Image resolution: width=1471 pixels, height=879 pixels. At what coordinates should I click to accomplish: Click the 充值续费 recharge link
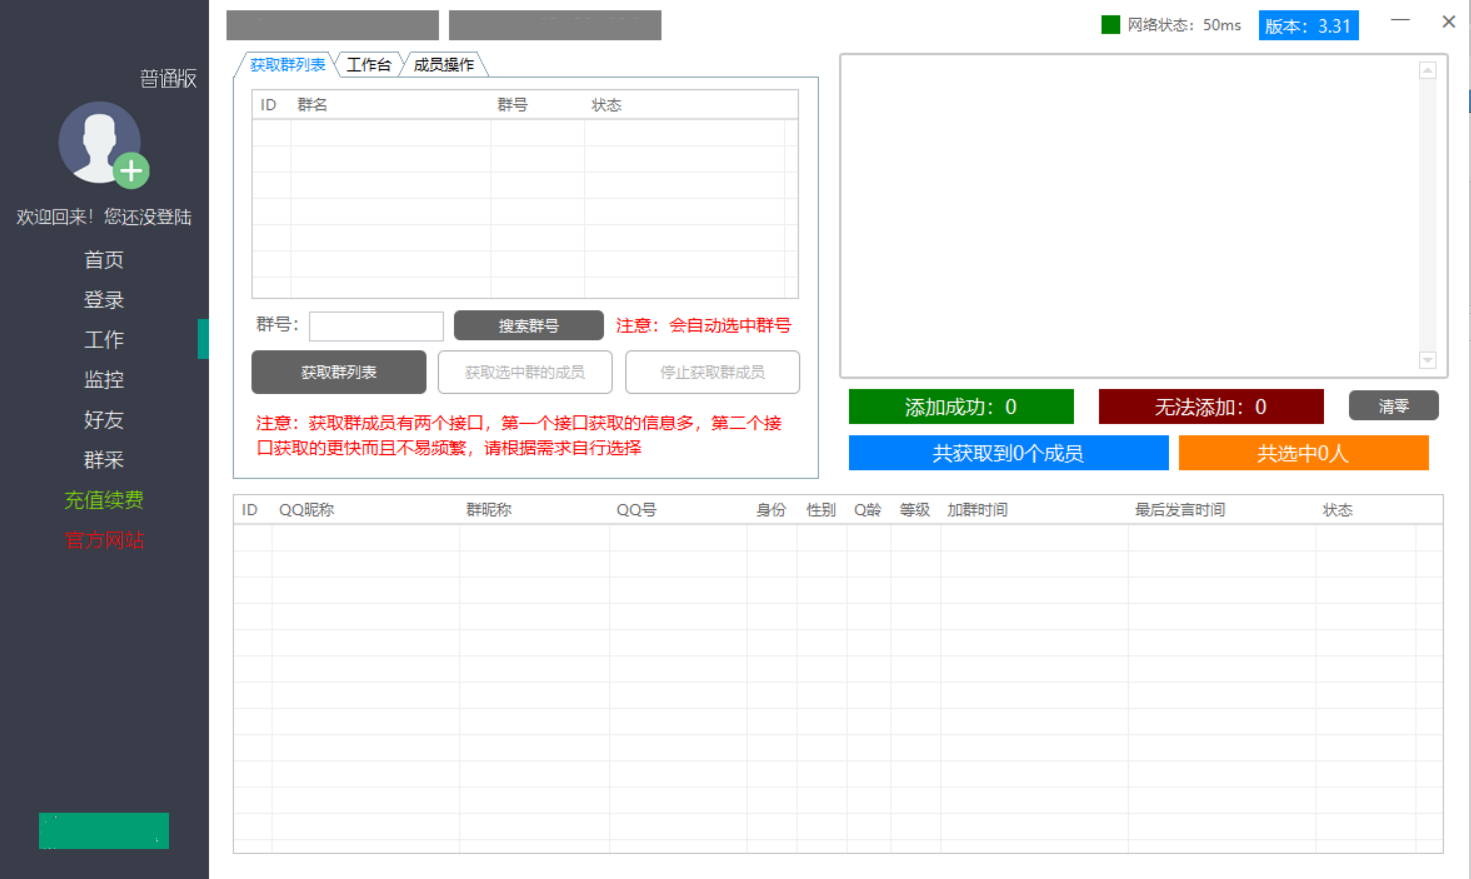point(104,500)
